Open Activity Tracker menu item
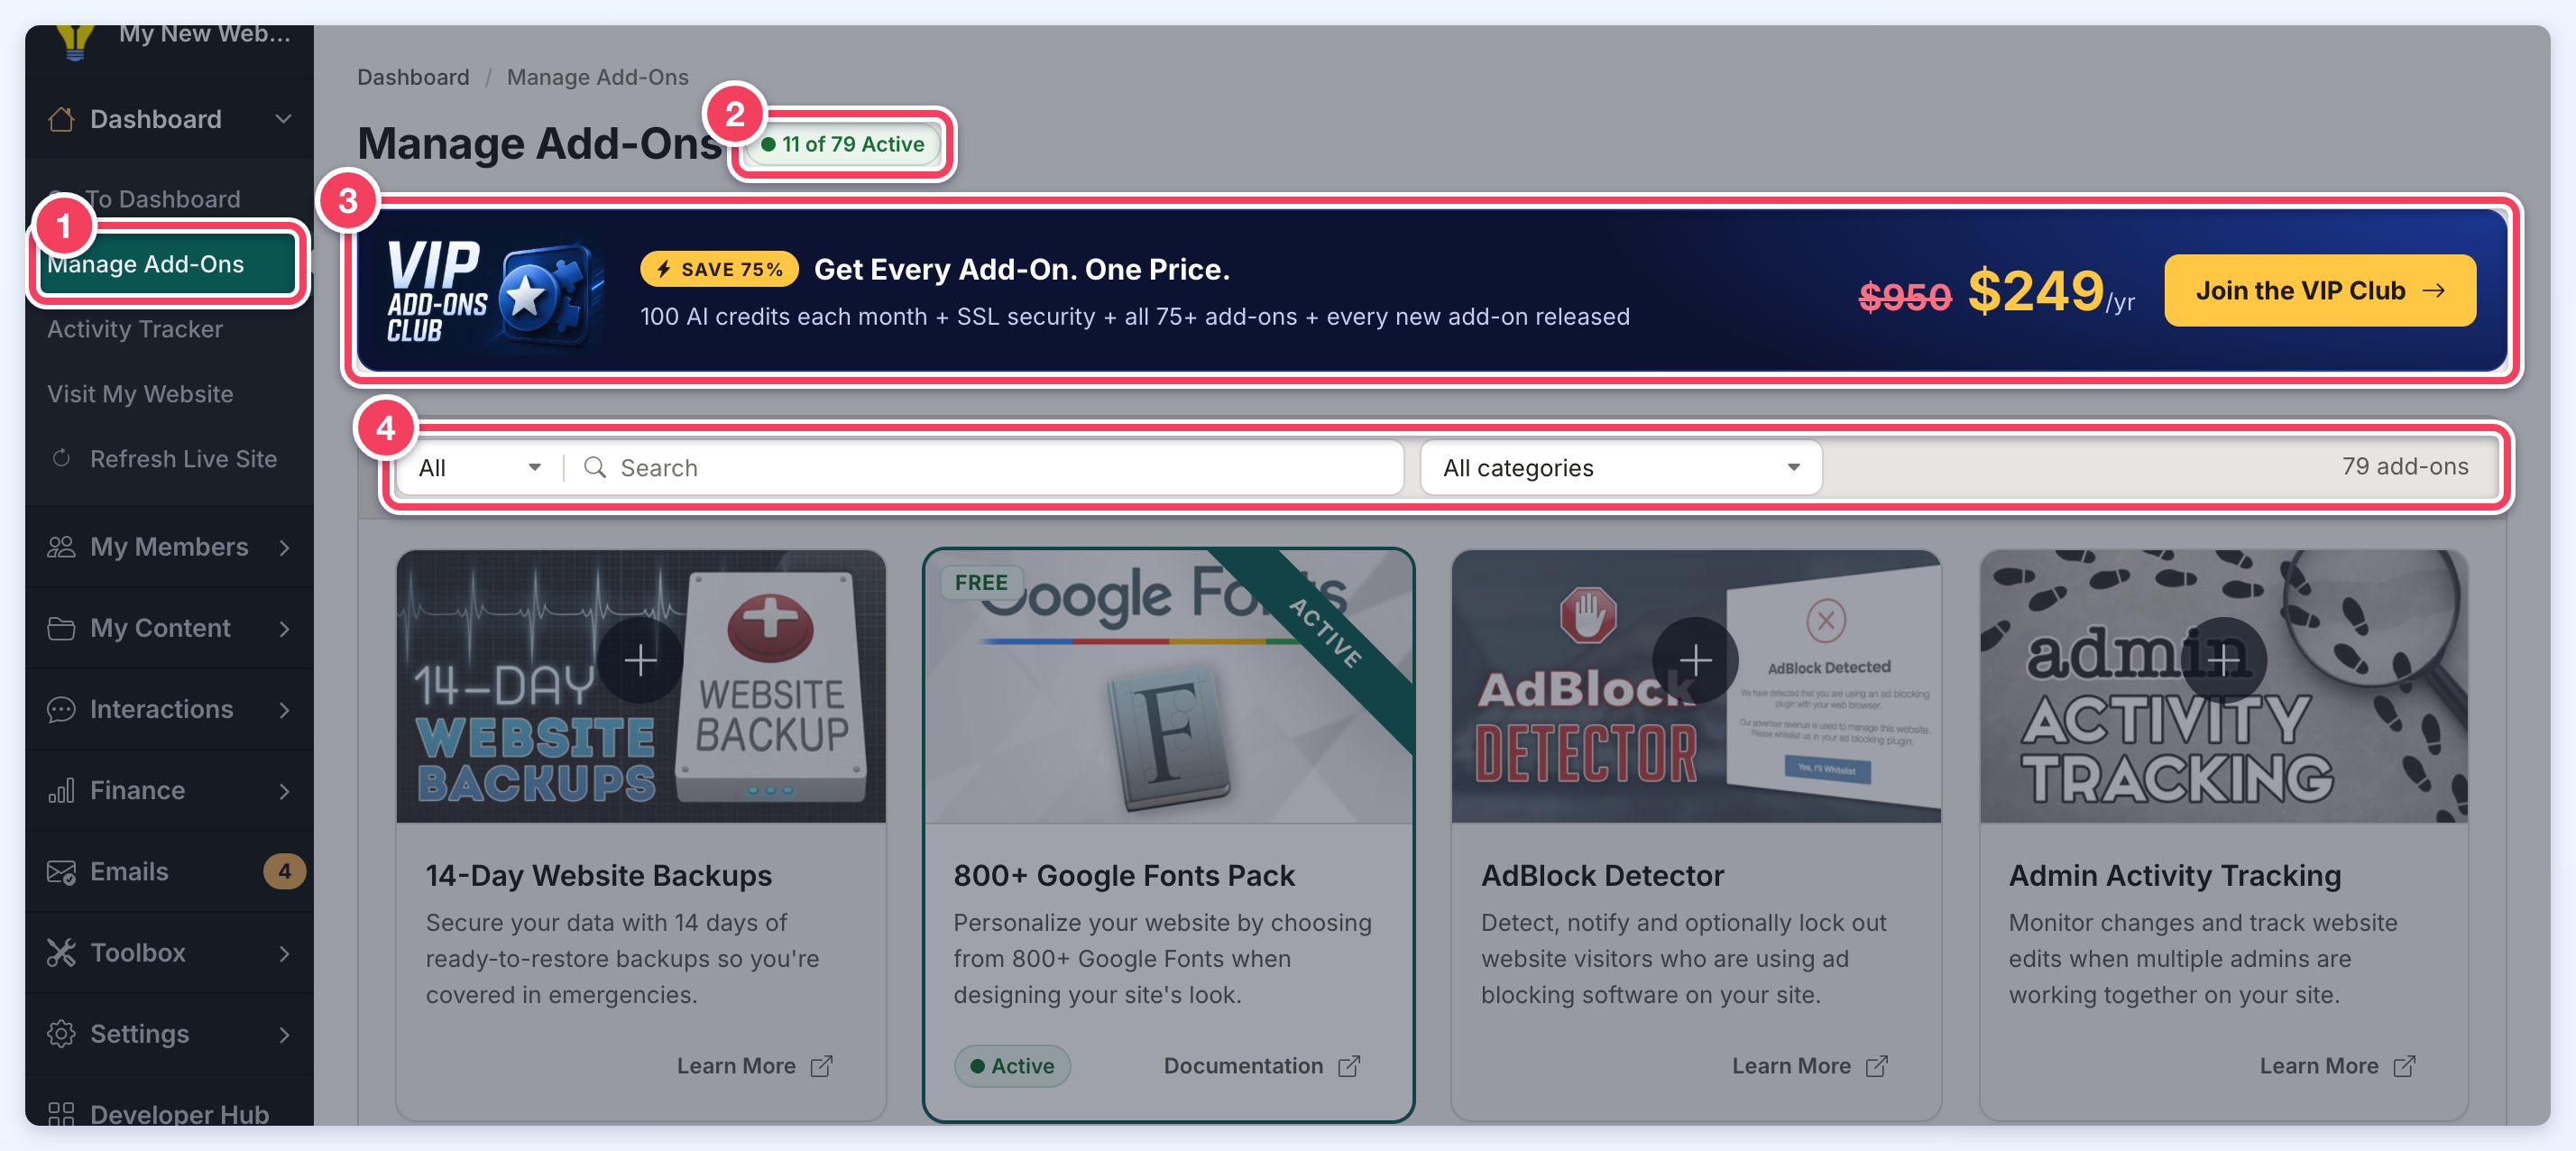Viewport: 2576px width, 1151px height. point(135,329)
